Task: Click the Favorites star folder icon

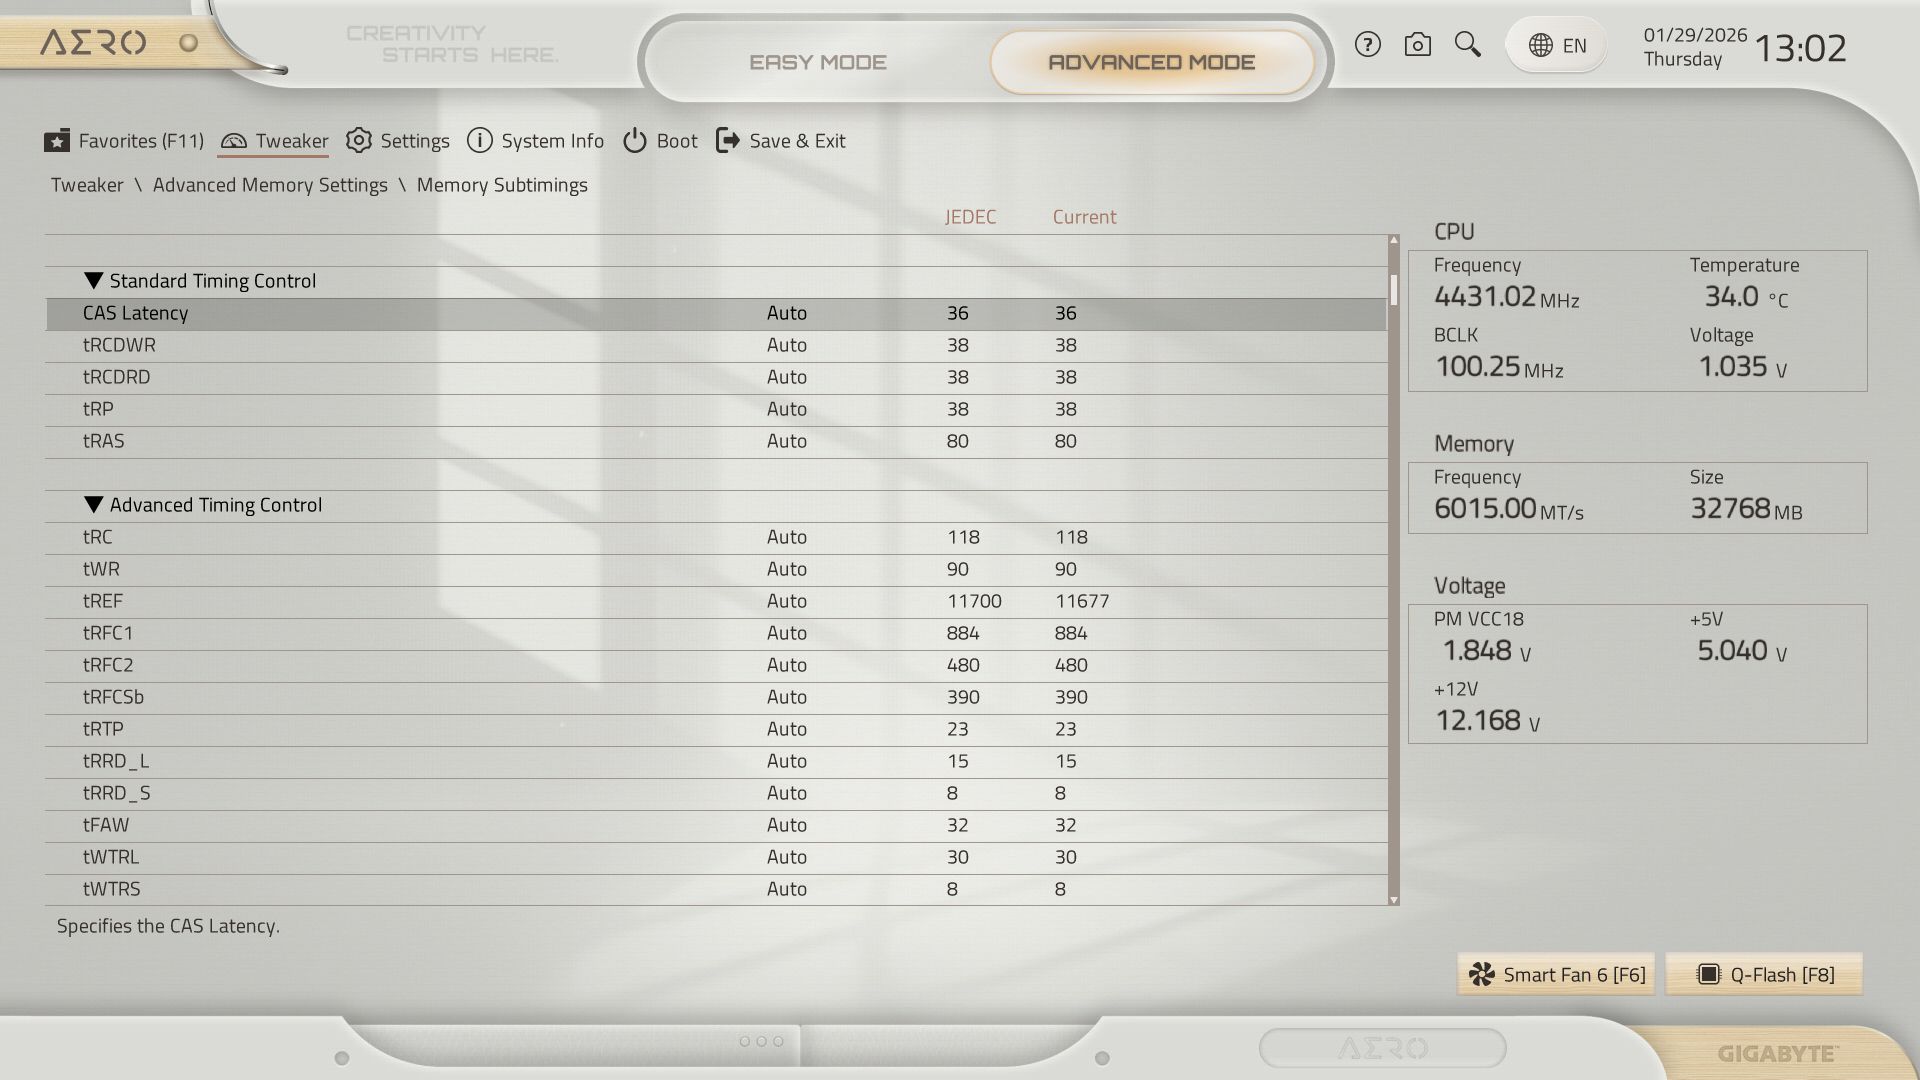Action: [57, 141]
